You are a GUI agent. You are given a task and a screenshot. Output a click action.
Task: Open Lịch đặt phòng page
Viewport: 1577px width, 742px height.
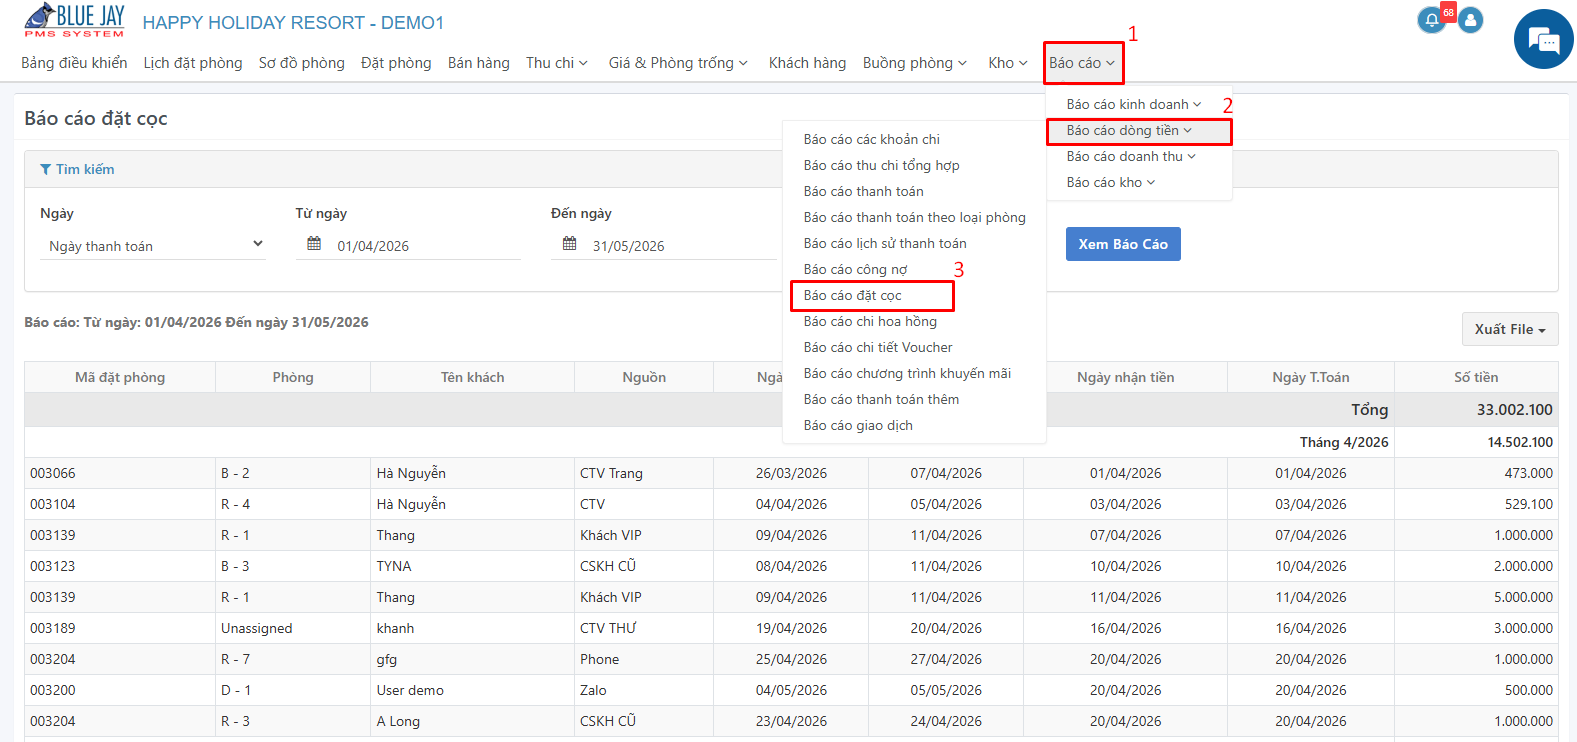[193, 63]
